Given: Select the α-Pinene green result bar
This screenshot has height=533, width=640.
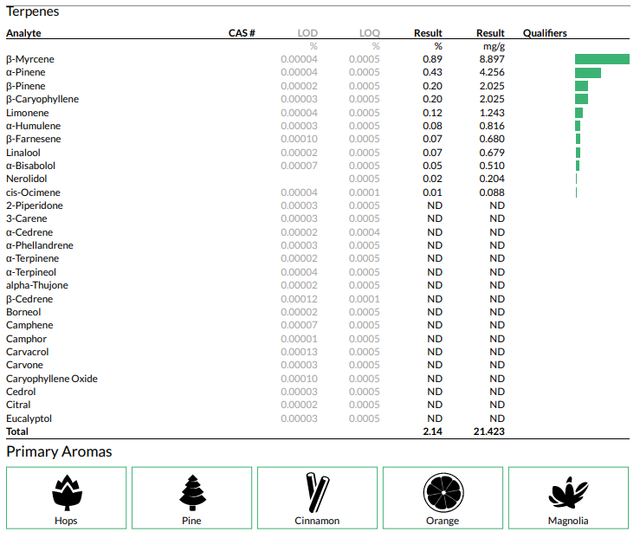Looking at the screenshot, I should click(x=588, y=73).
